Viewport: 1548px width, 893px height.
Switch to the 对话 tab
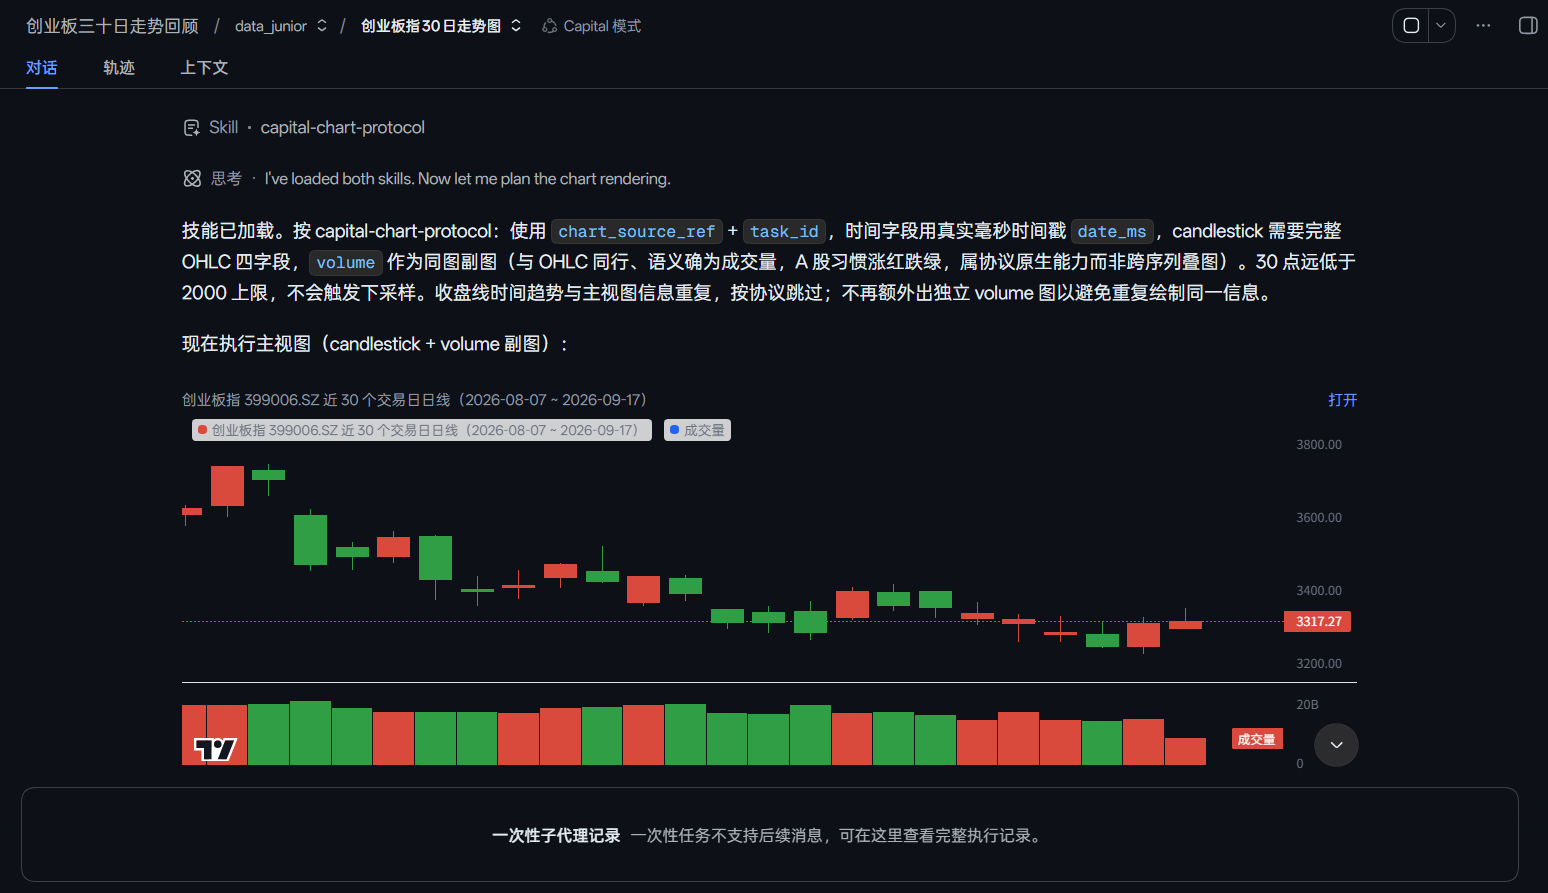[42, 67]
